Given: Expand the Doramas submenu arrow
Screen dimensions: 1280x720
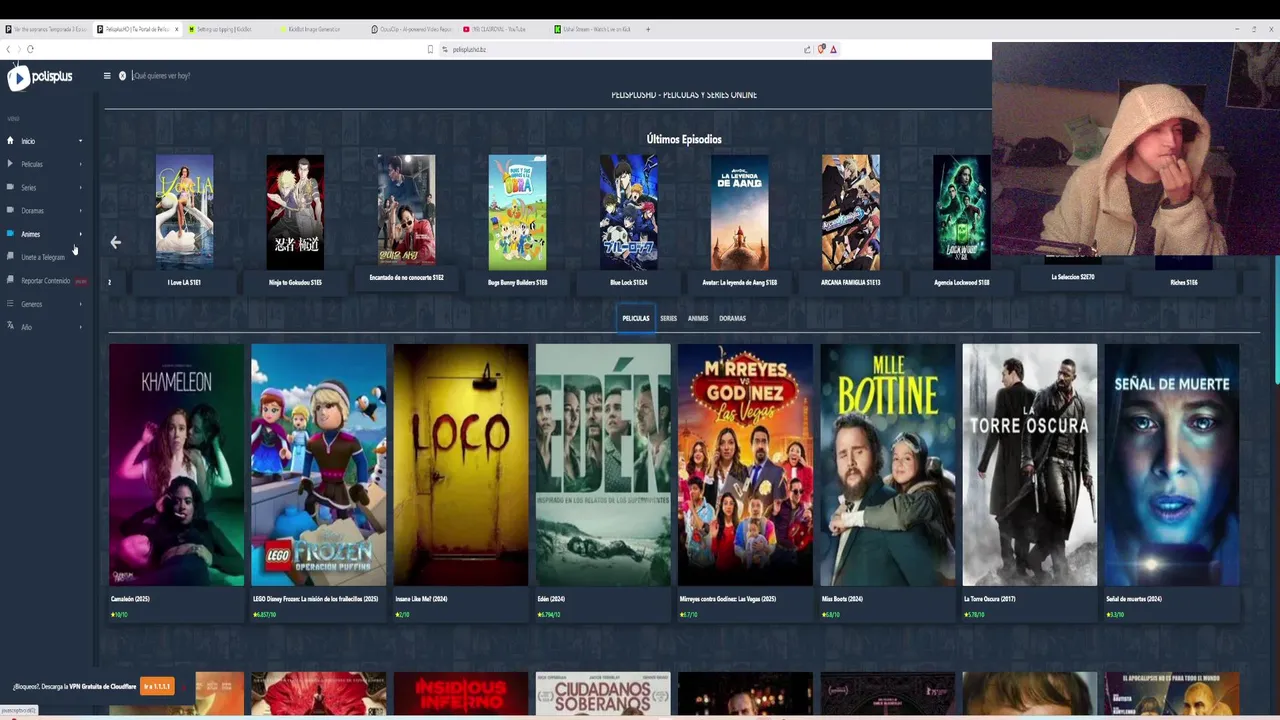Looking at the screenshot, I should point(81,210).
